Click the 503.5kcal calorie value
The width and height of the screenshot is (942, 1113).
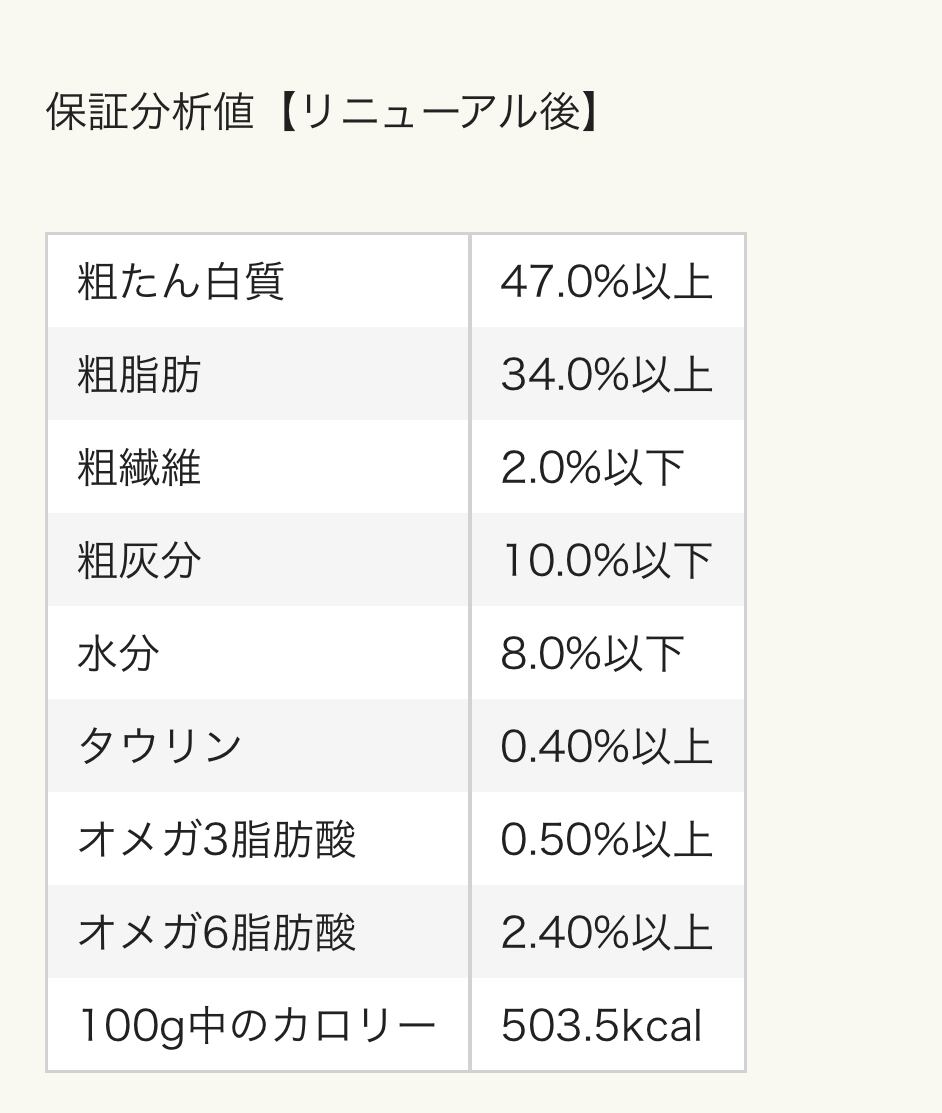(x=601, y=1025)
